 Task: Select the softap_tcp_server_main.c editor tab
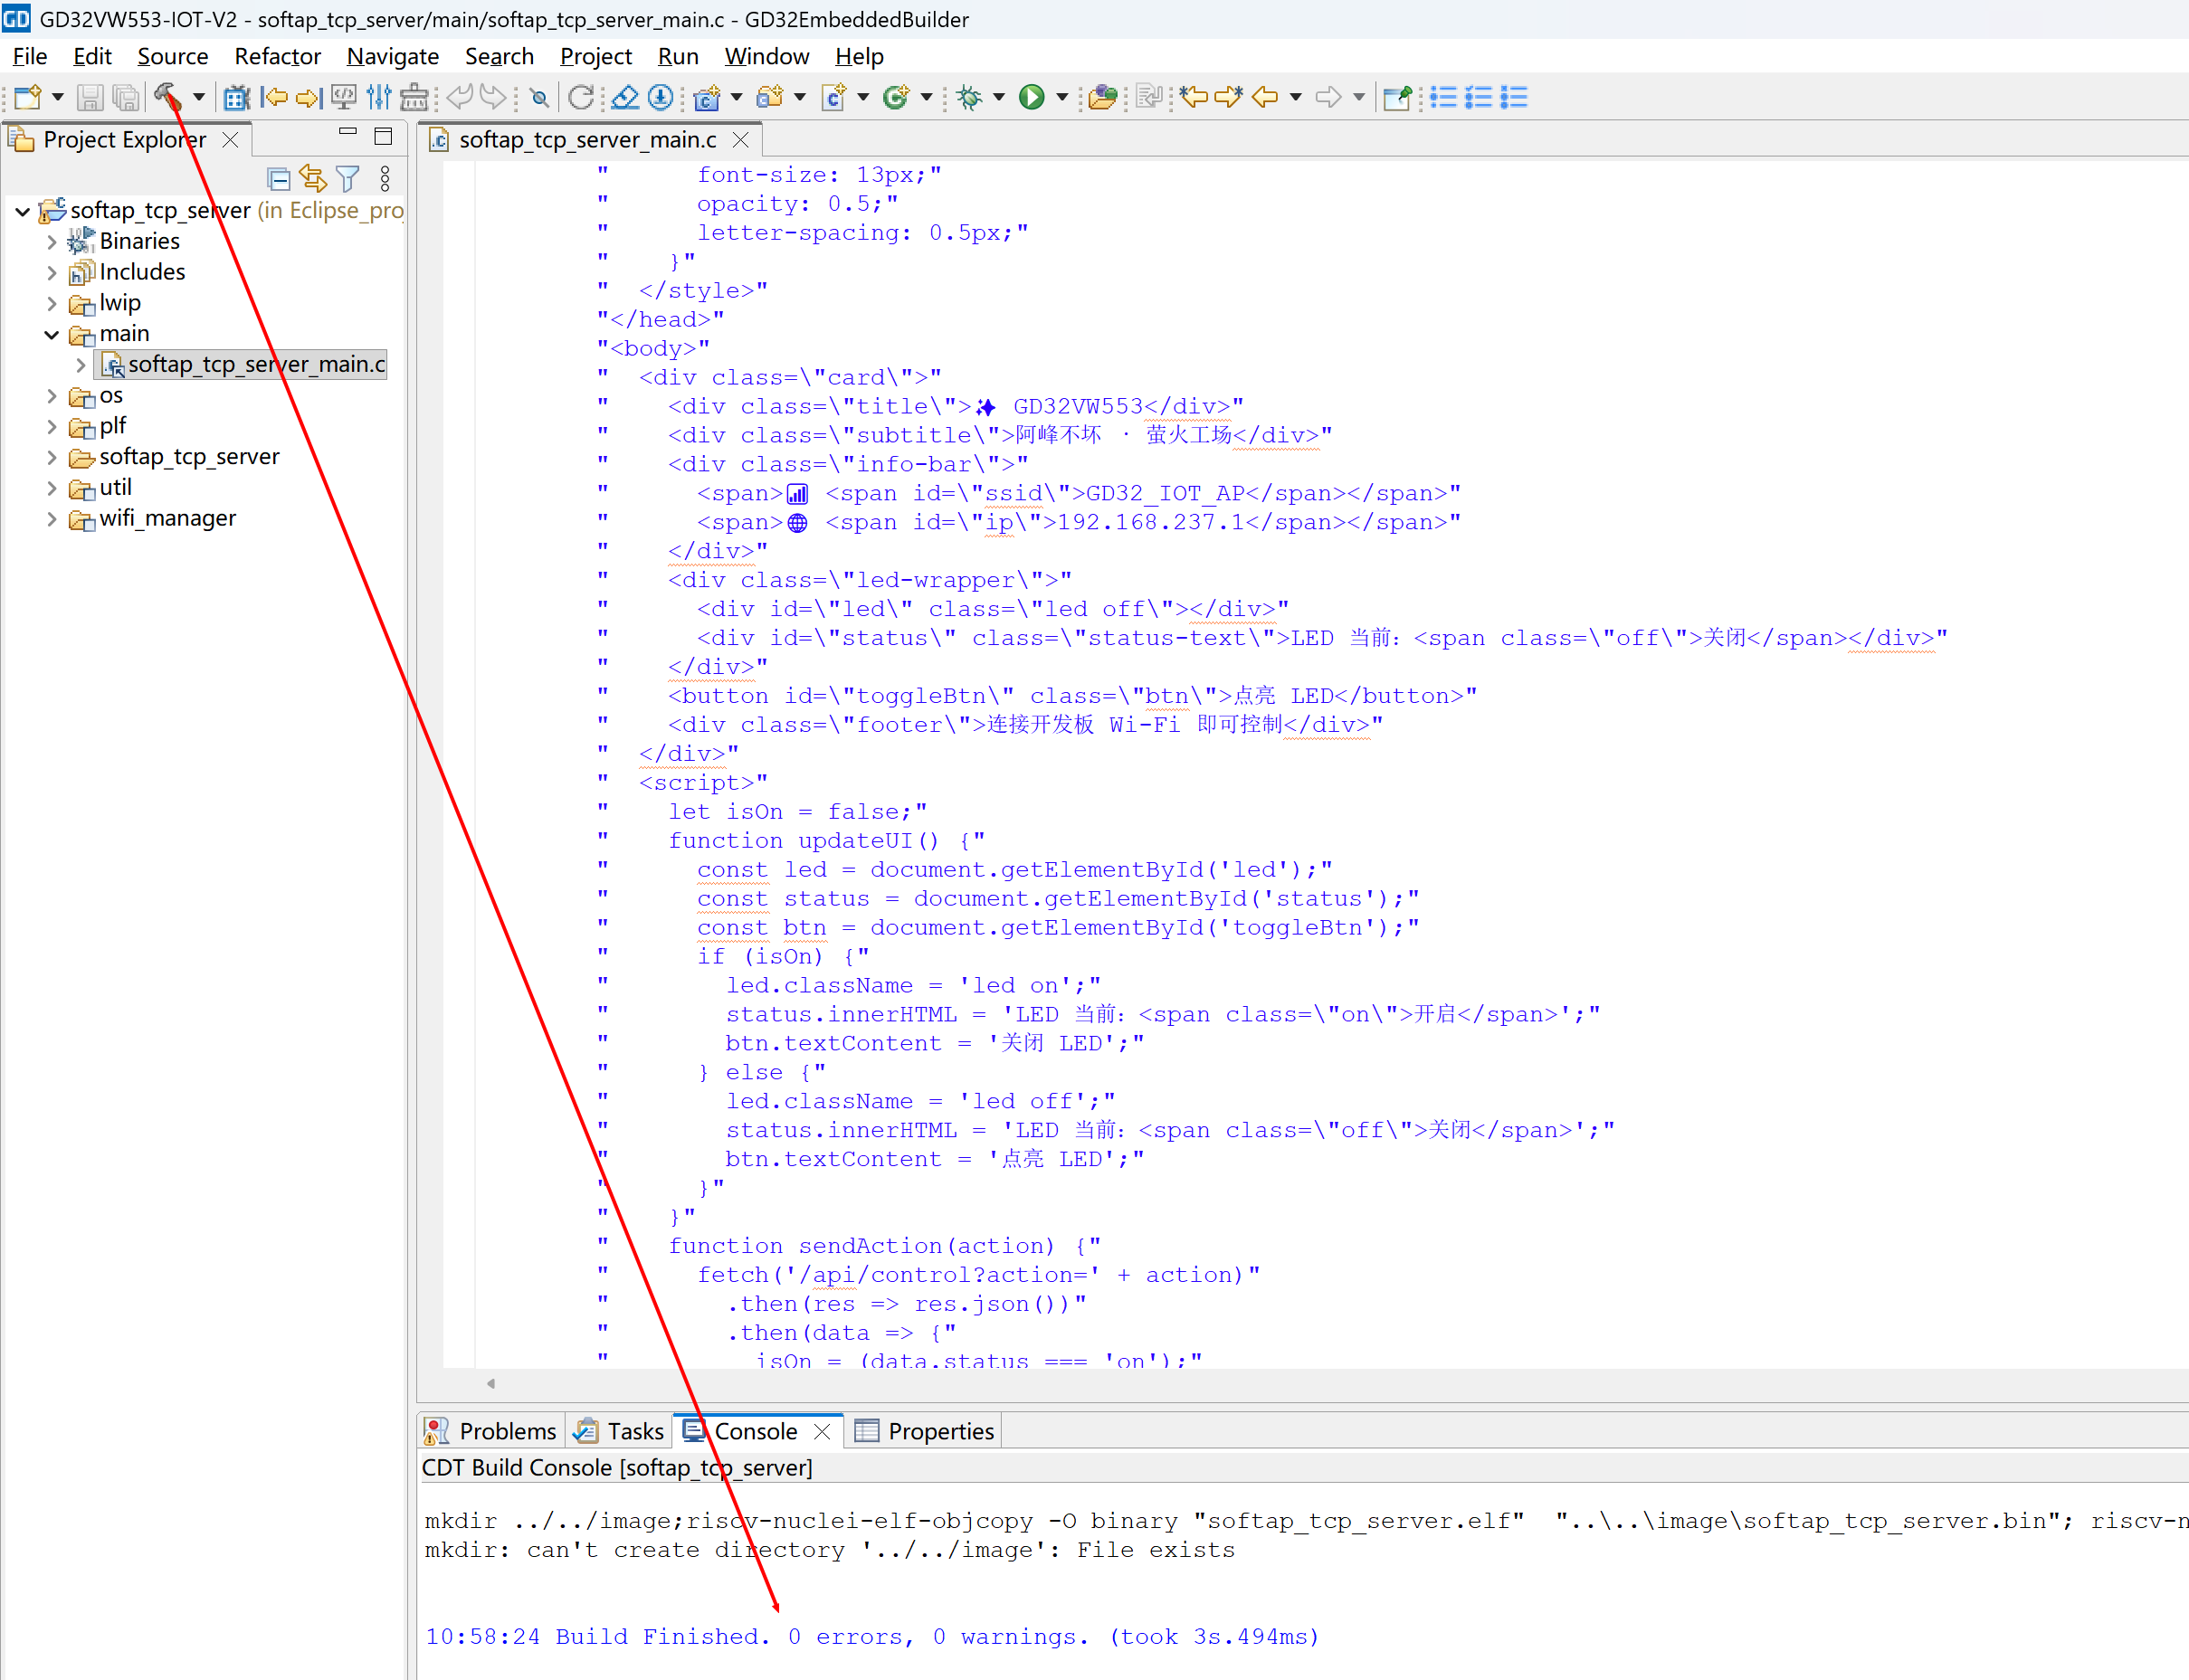point(587,140)
